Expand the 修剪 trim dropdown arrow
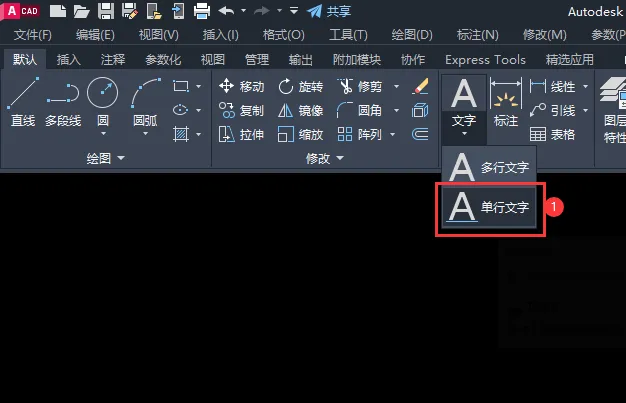 [x=396, y=86]
